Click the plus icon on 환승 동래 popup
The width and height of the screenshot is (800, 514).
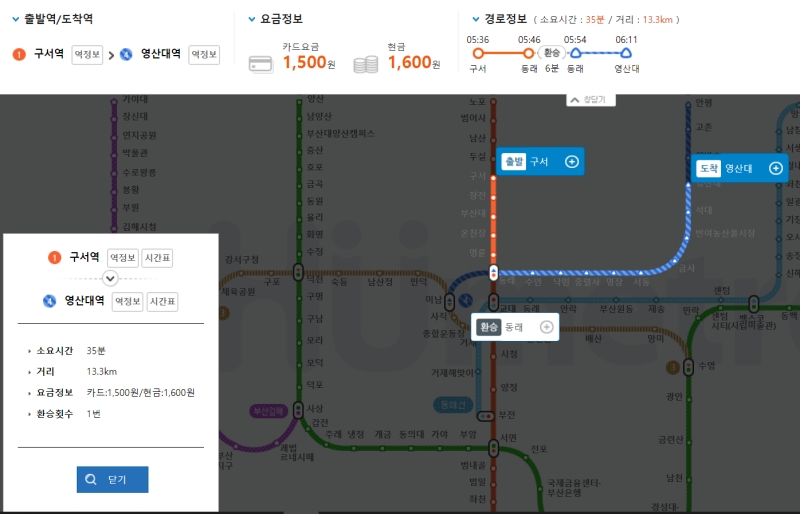tap(546, 327)
